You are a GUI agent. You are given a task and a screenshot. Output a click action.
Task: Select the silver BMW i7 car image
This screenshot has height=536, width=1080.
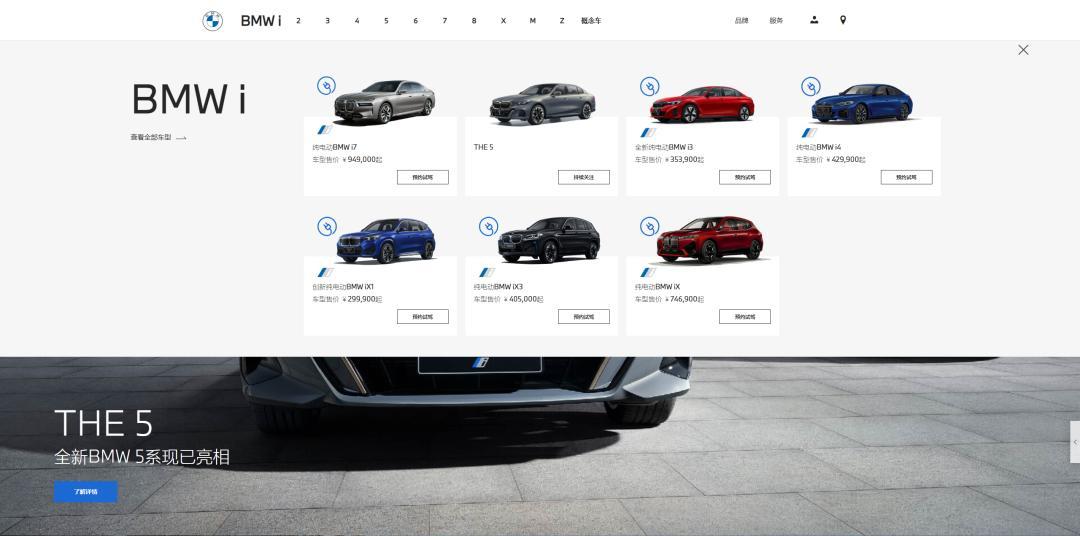[x=384, y=102]
